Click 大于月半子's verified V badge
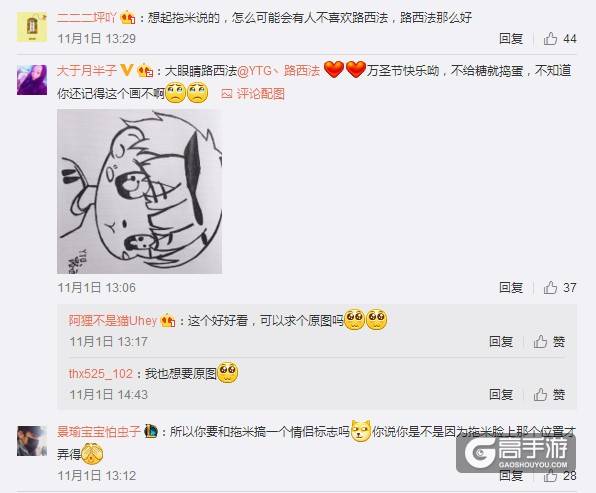 127,70
